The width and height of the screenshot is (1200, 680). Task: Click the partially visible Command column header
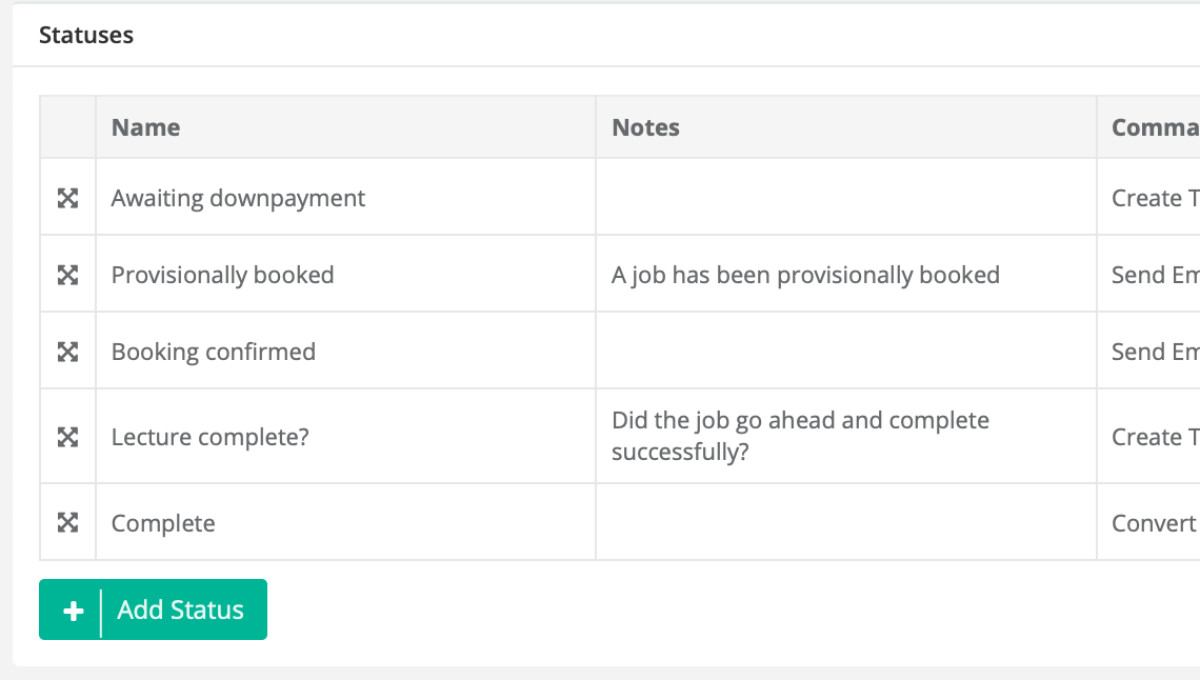pyautogui.click(x=1155, y=128)
